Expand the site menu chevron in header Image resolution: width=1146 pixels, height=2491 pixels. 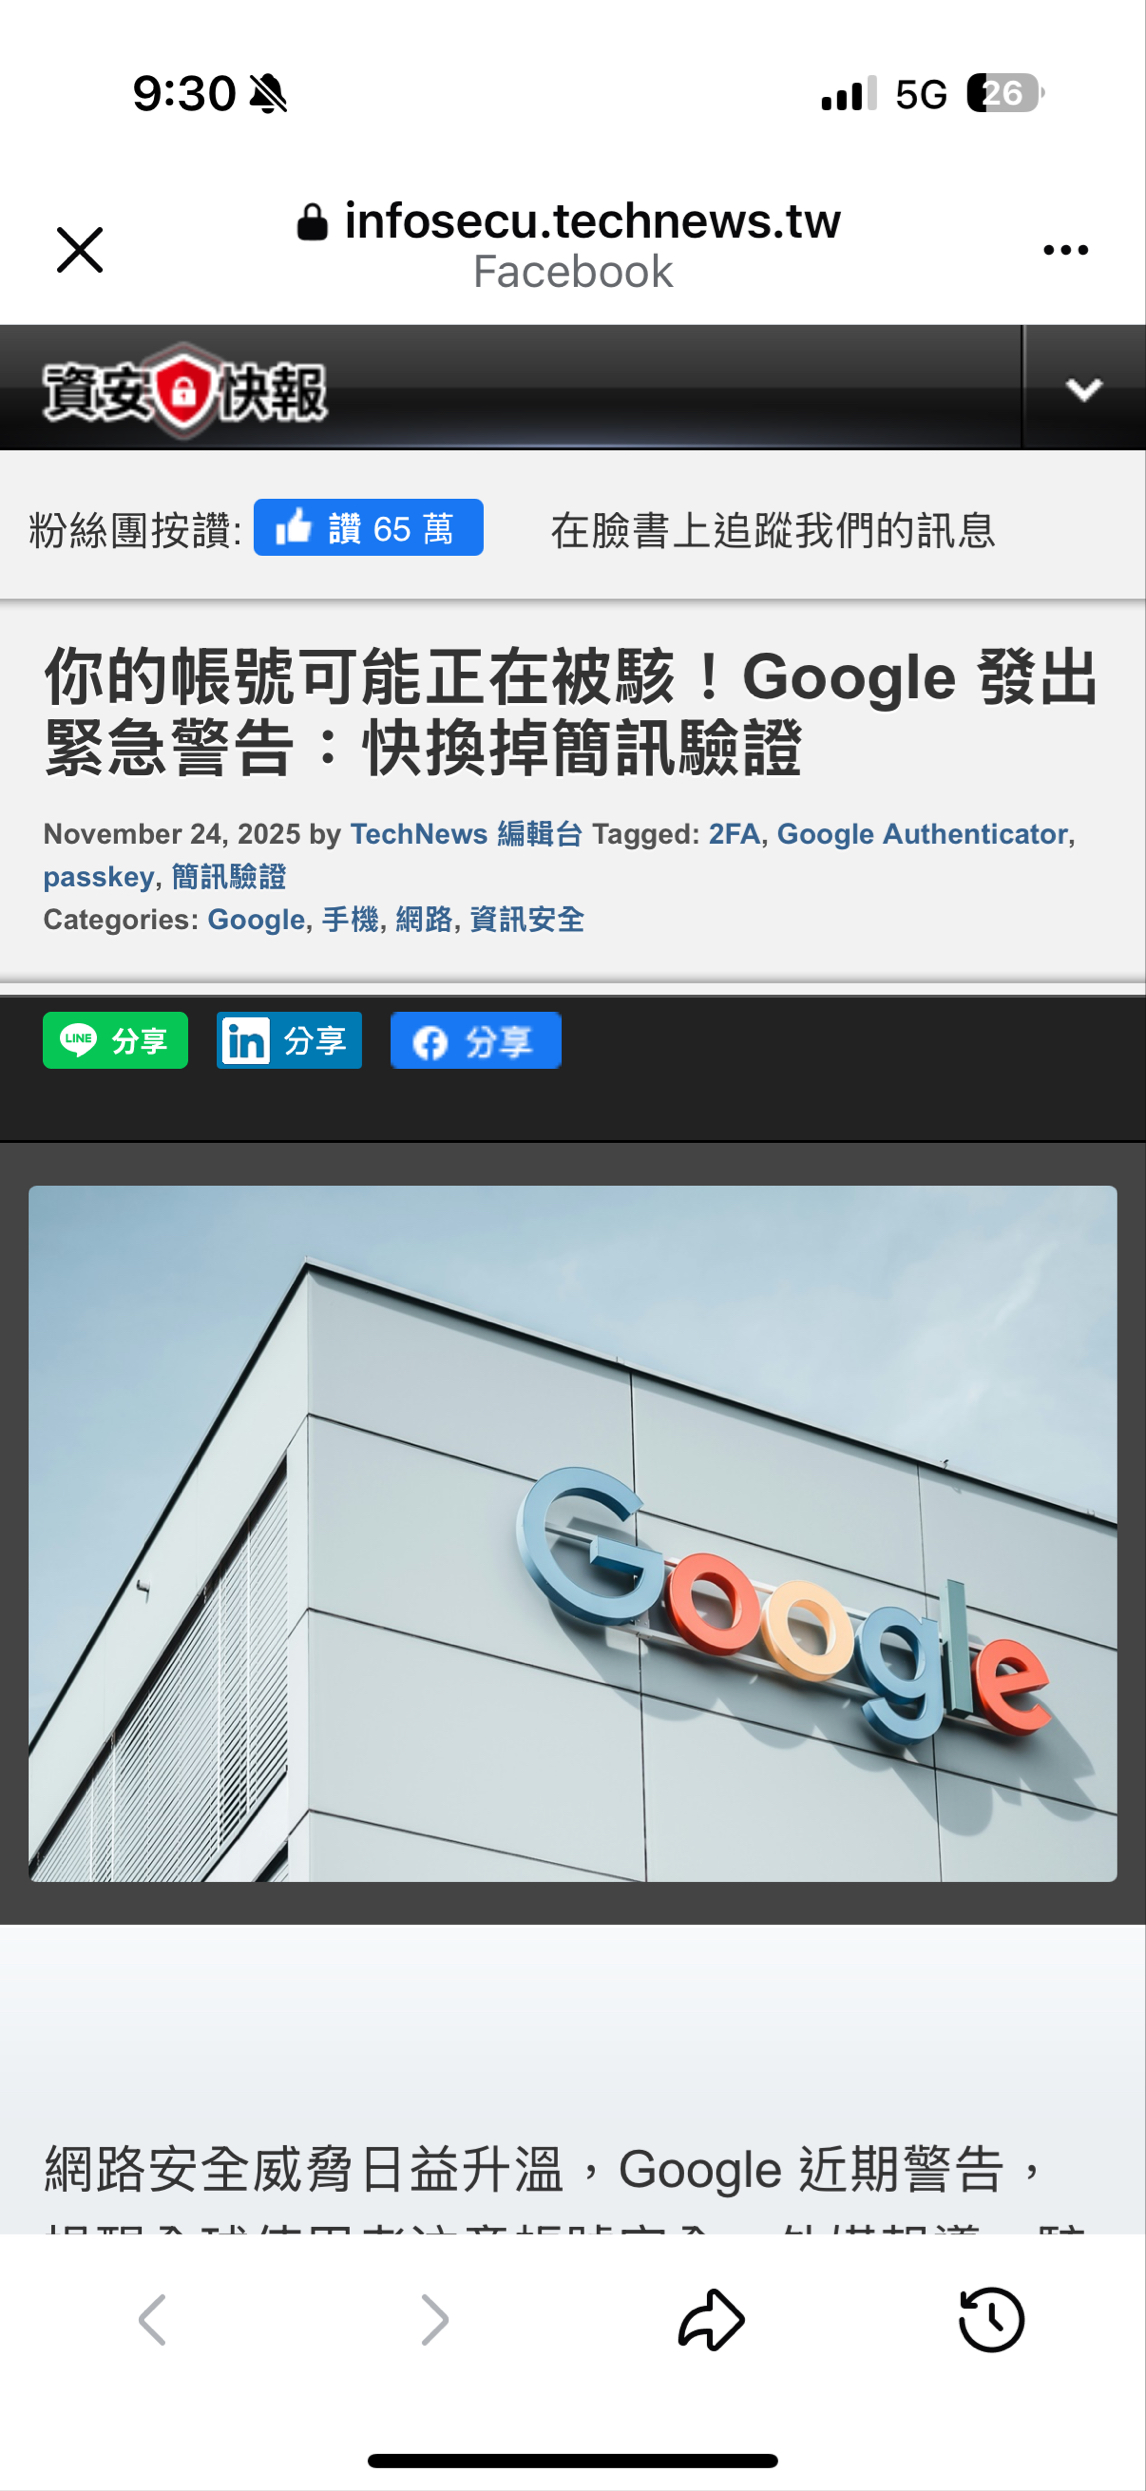[1084, 388]
